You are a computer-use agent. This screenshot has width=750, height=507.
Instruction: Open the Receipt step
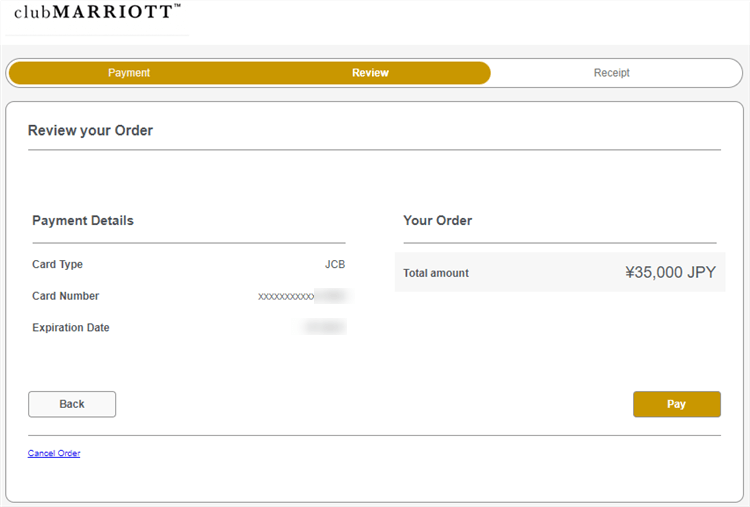coord(611,73)
